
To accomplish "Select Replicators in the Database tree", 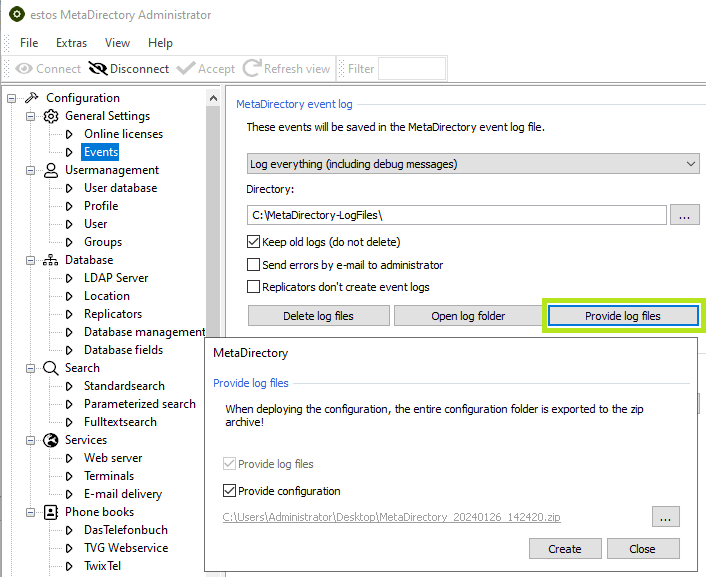I will [x=113, y=314].
